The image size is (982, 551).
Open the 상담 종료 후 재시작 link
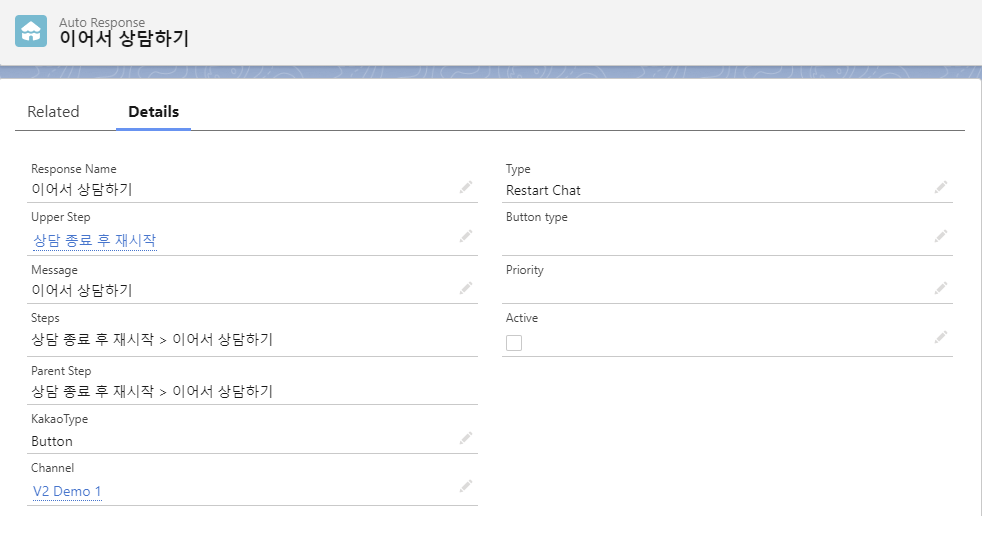[94, 241]
